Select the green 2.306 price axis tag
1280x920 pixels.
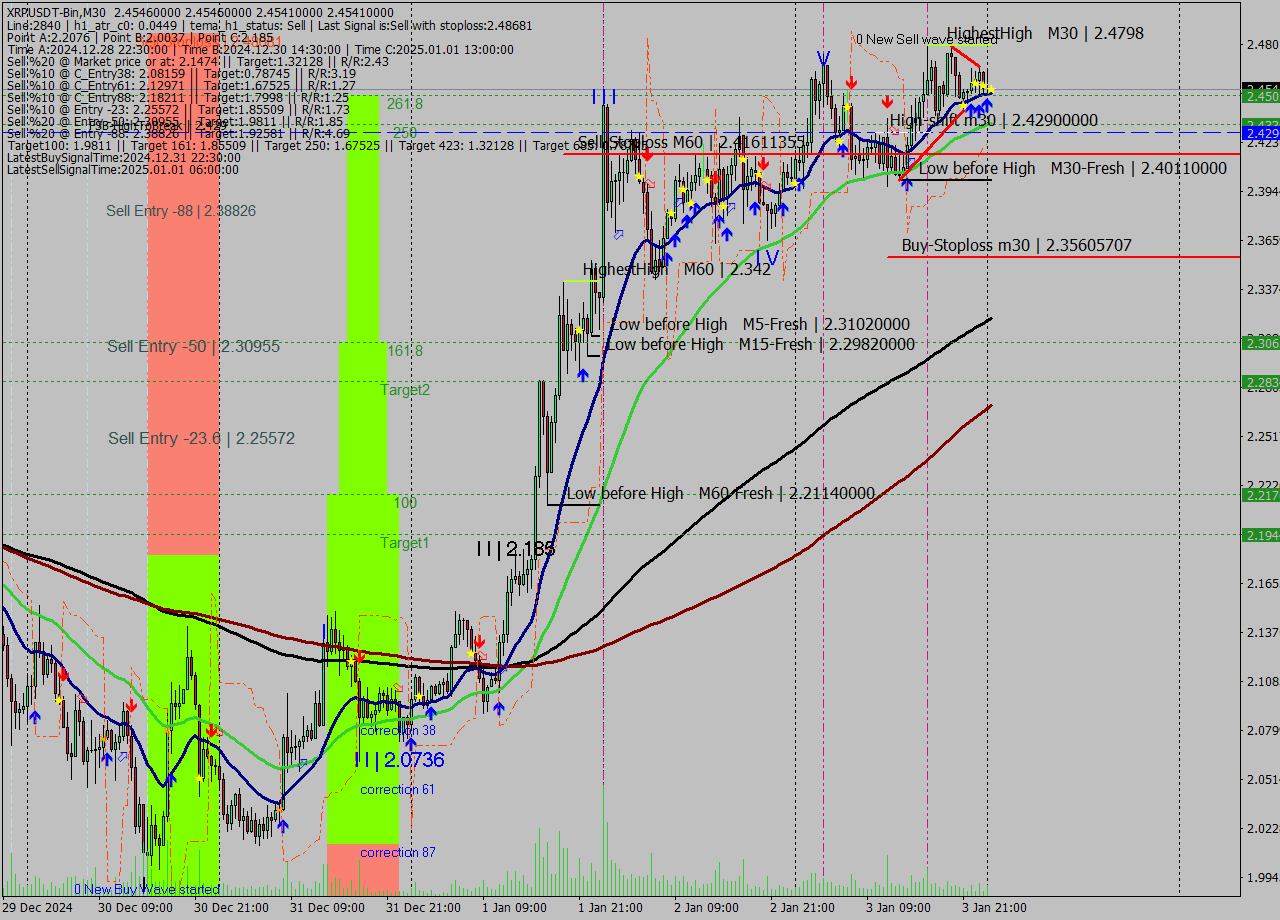tap(1260, 343)
